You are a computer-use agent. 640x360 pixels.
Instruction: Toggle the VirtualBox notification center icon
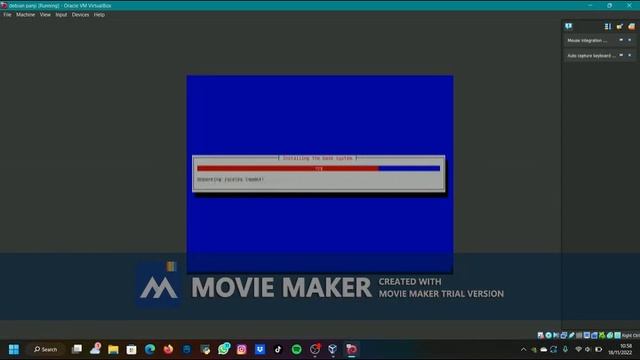[x=569, y=27]
